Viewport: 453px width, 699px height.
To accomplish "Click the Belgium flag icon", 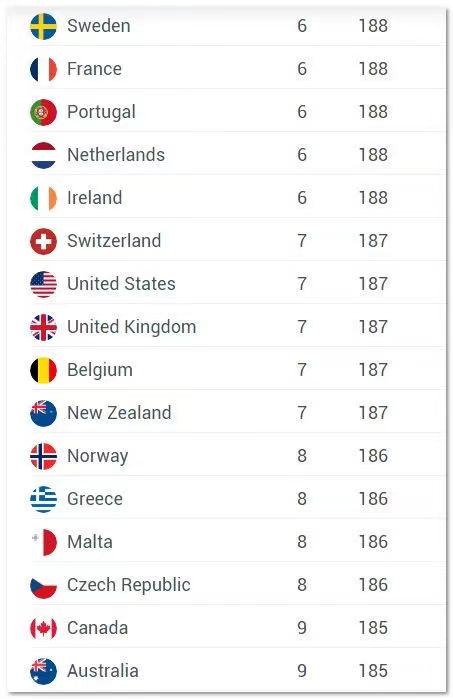I will [x=43, y=370].
